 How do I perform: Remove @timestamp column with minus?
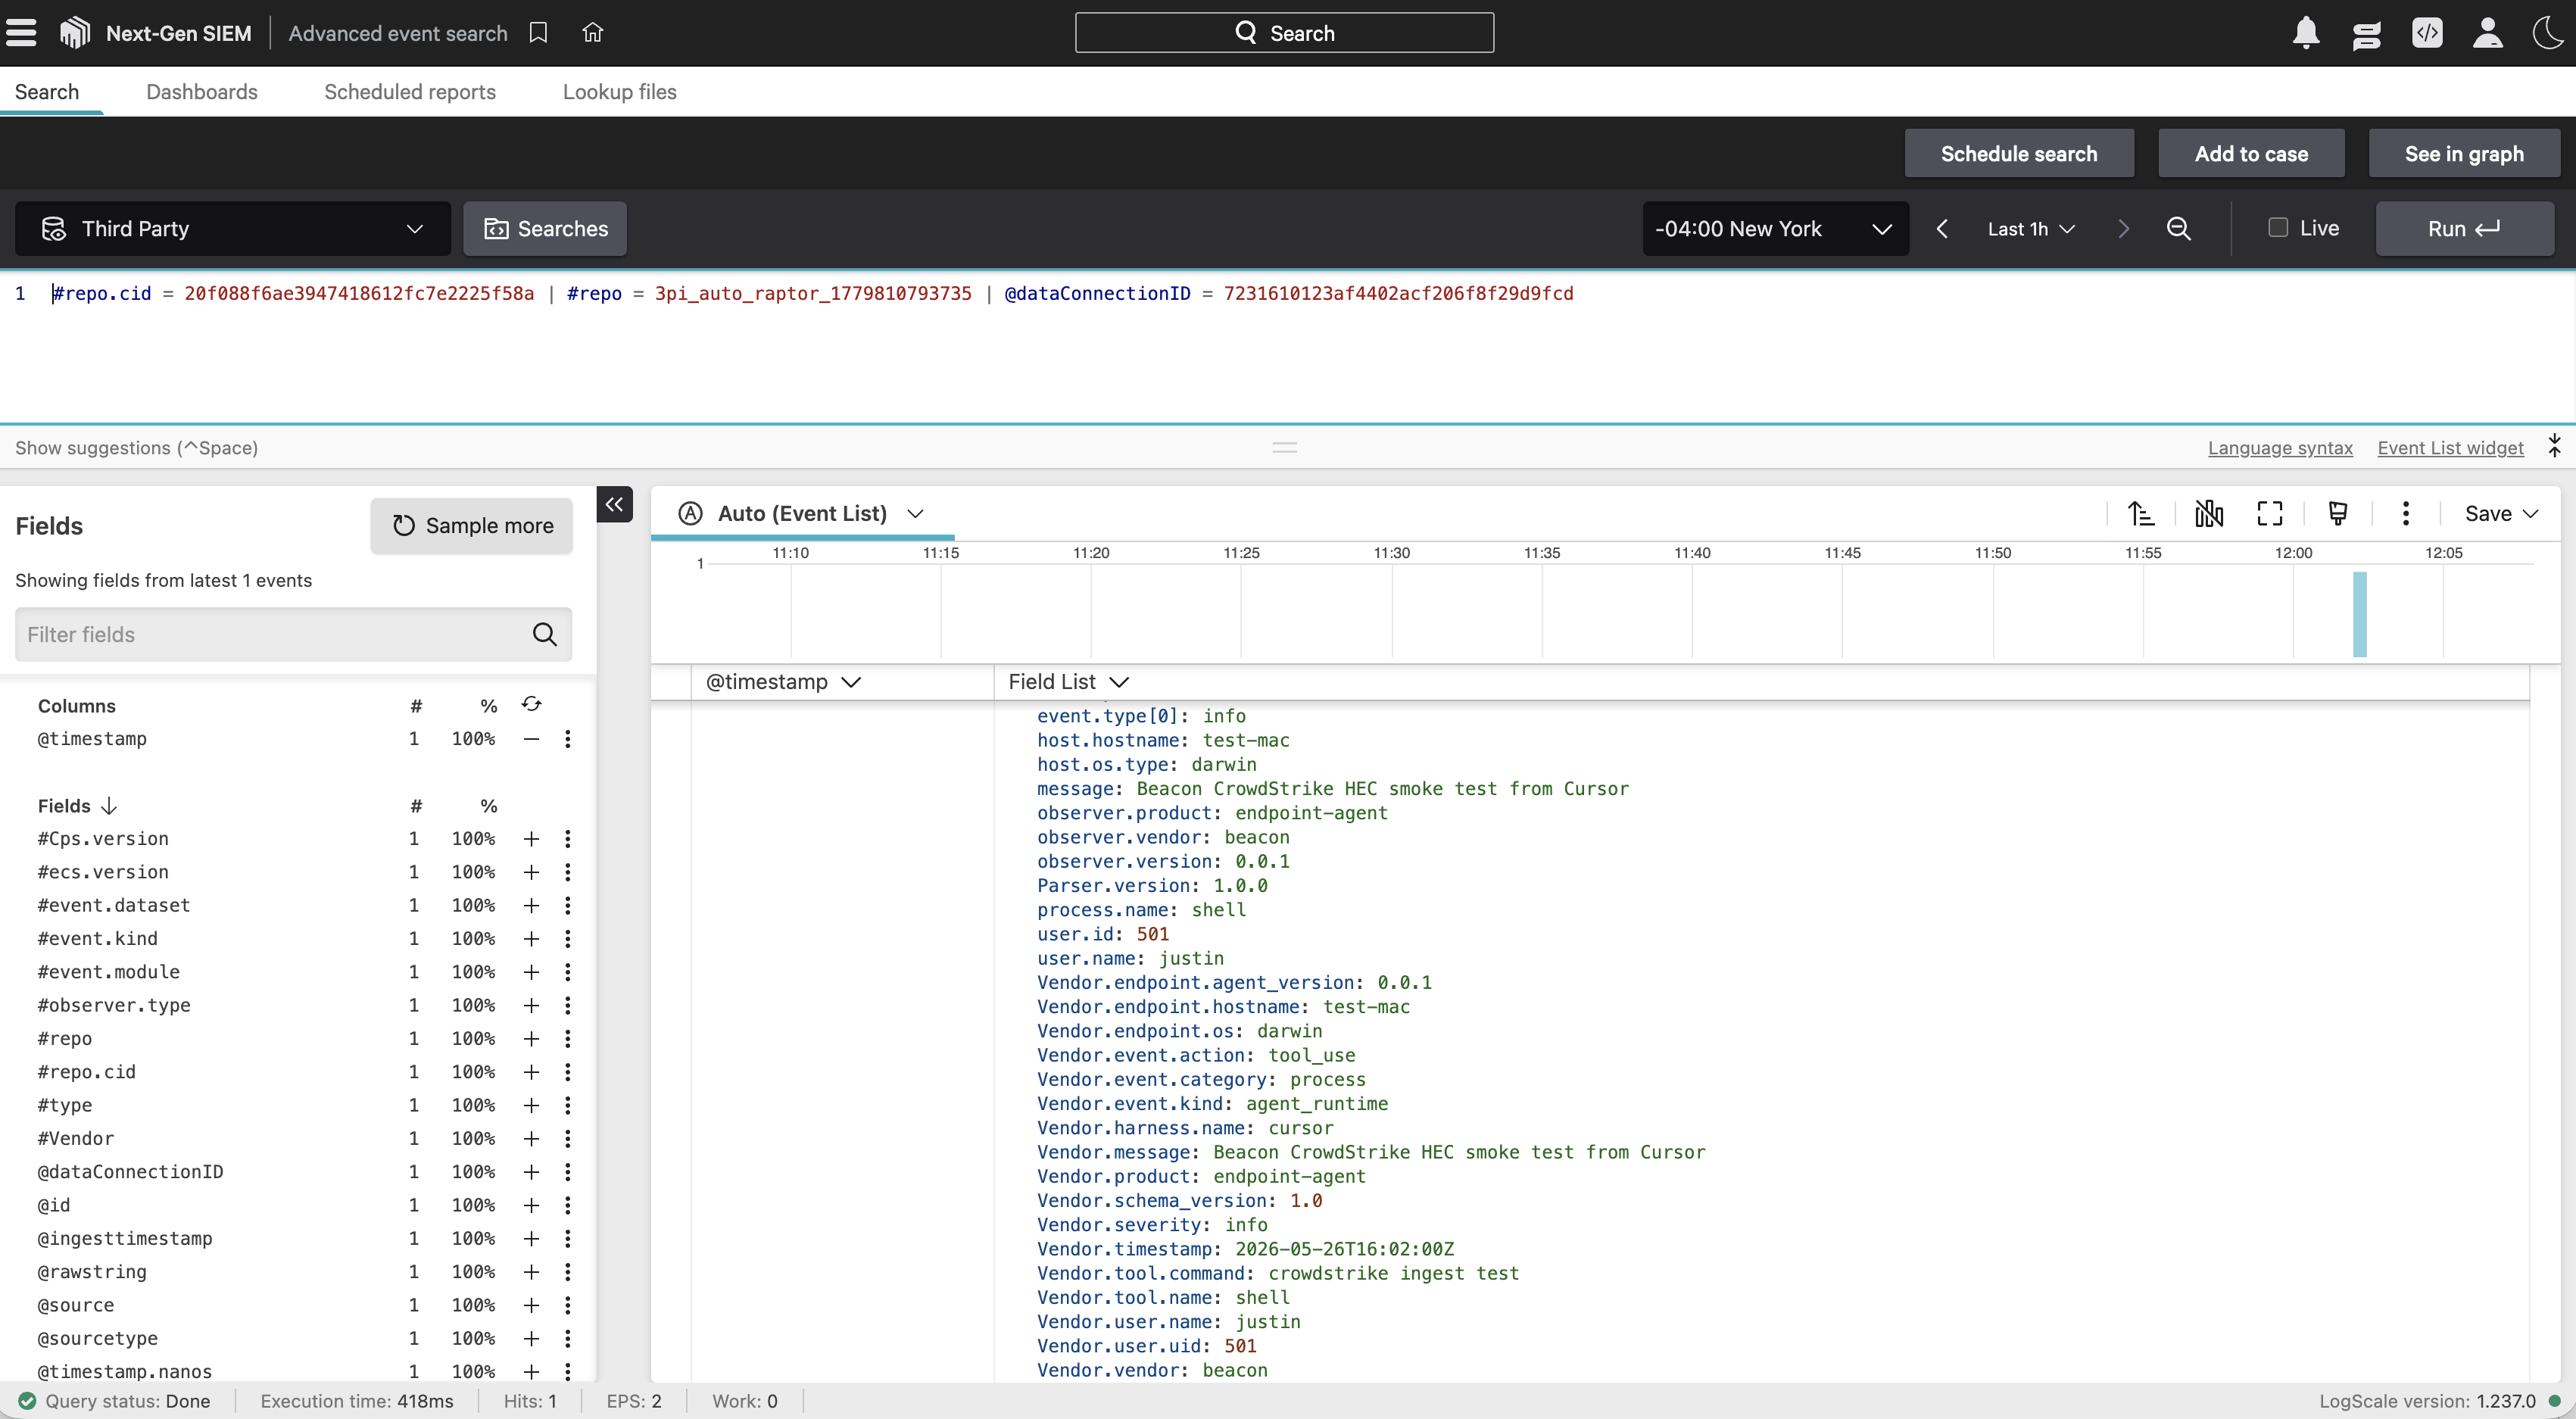pos(531,739)
